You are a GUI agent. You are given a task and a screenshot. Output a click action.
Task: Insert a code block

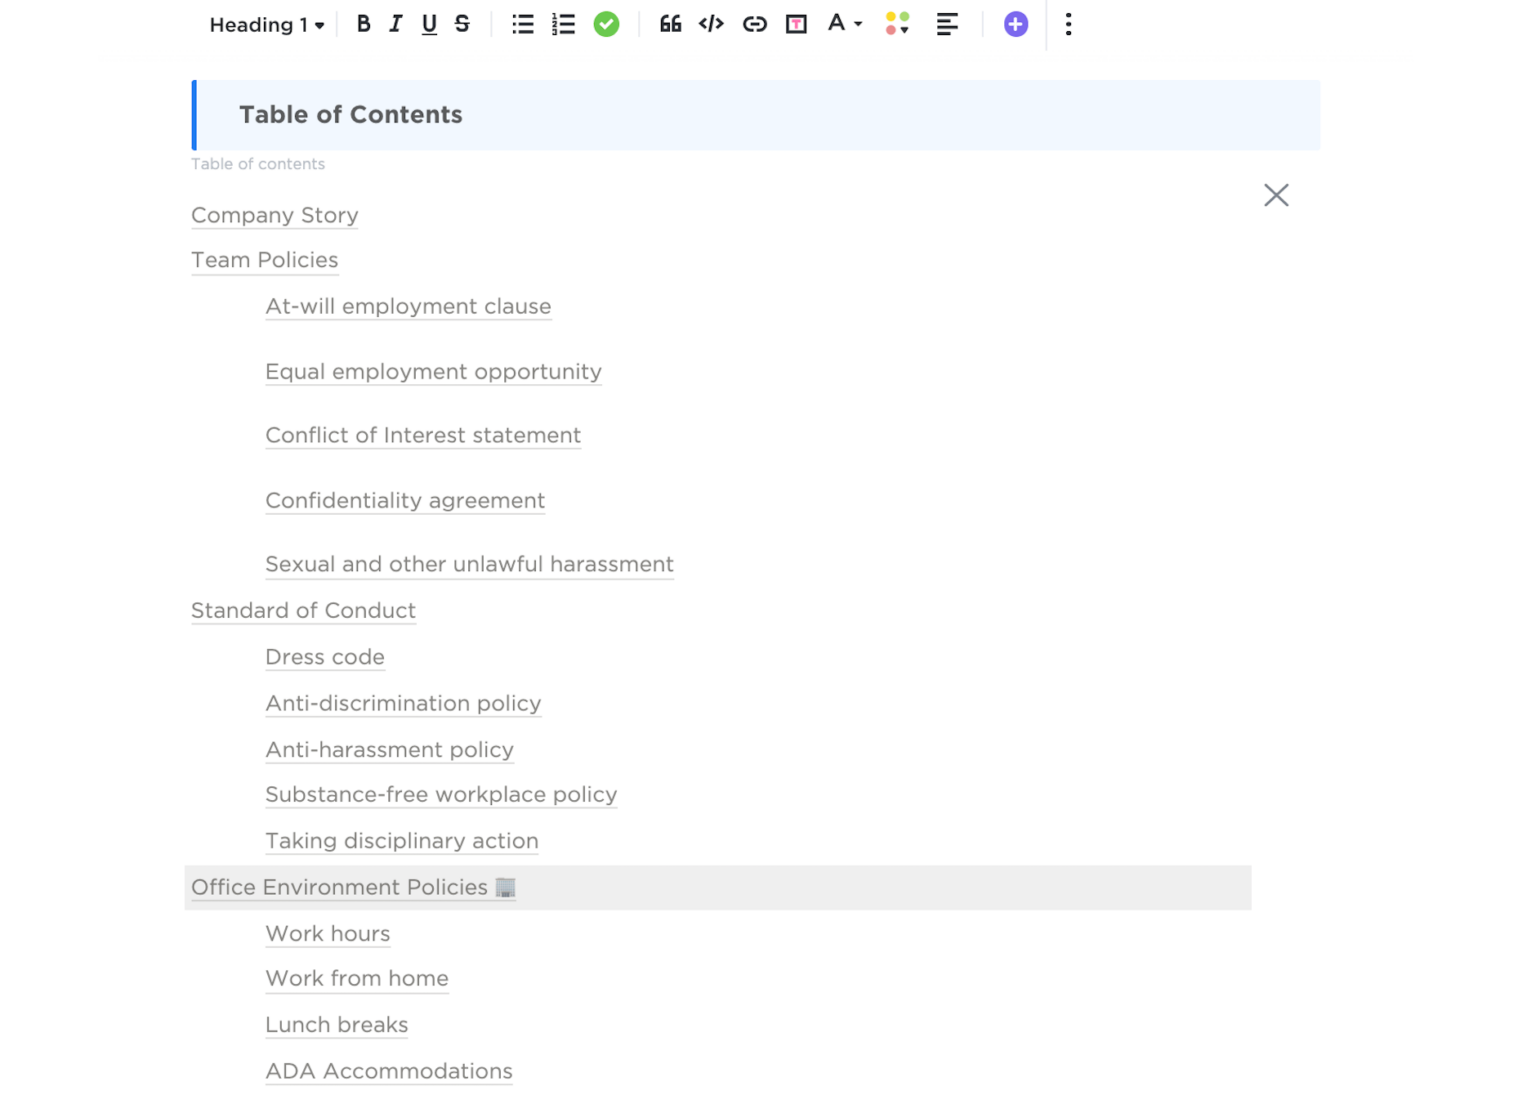(711, 24)
